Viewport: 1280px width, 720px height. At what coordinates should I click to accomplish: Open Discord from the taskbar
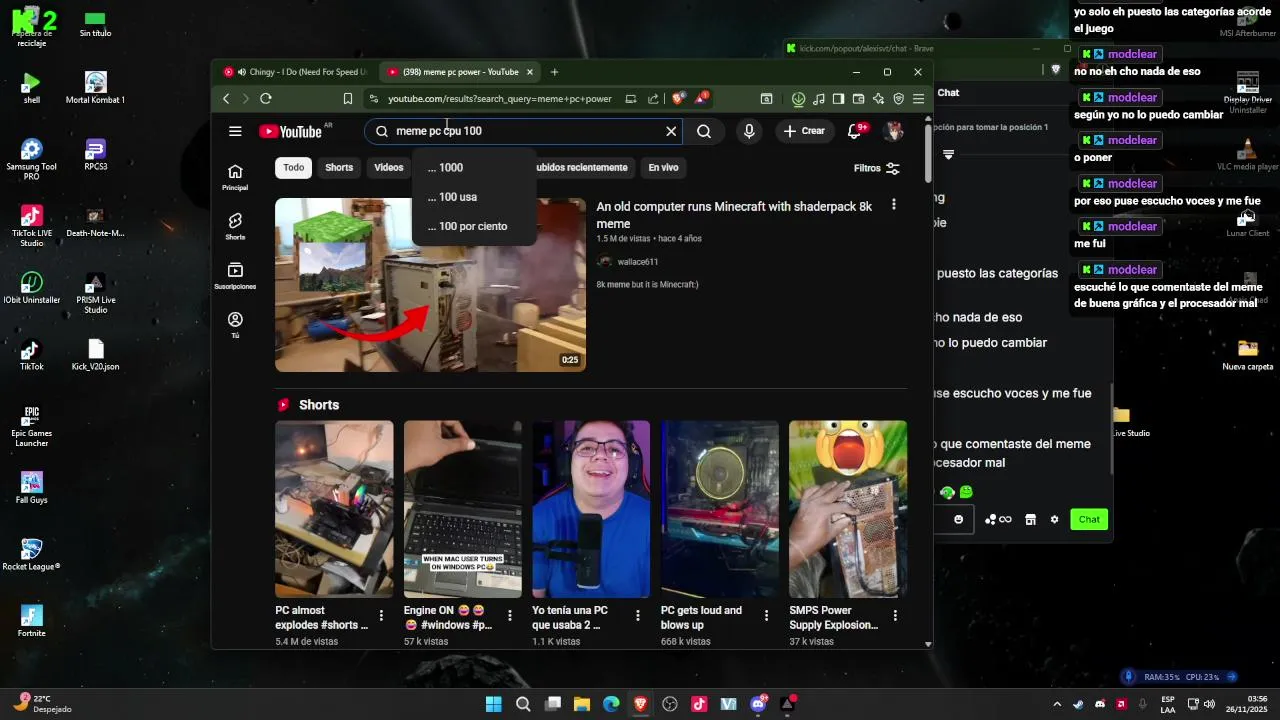click(x=758, y=704)
